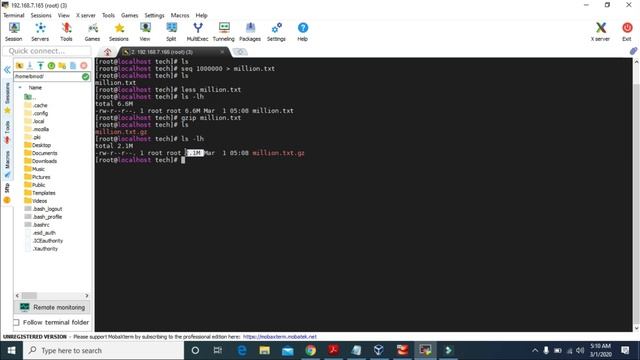Click the Help question mark toolbar icon
The image size is (640, 360).
[302, 32]
